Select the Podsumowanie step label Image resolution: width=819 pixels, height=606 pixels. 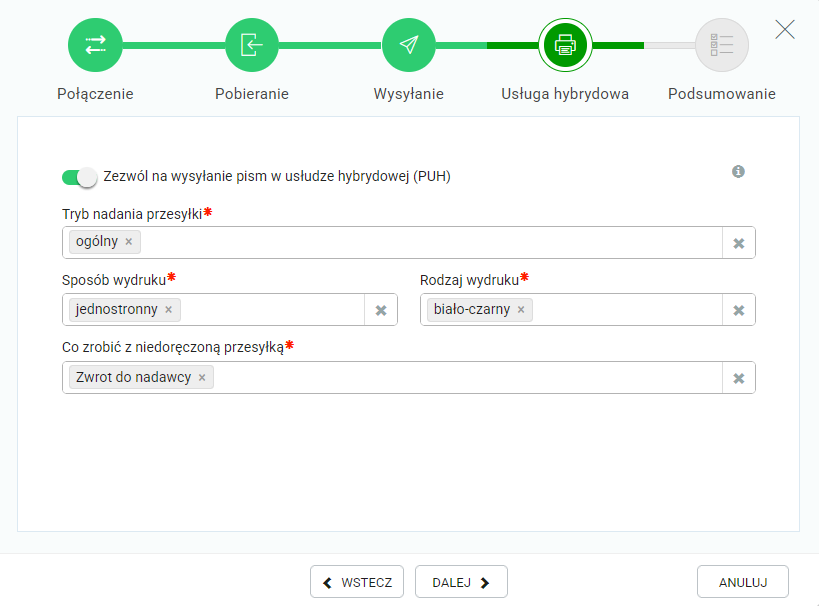point(722,94)
